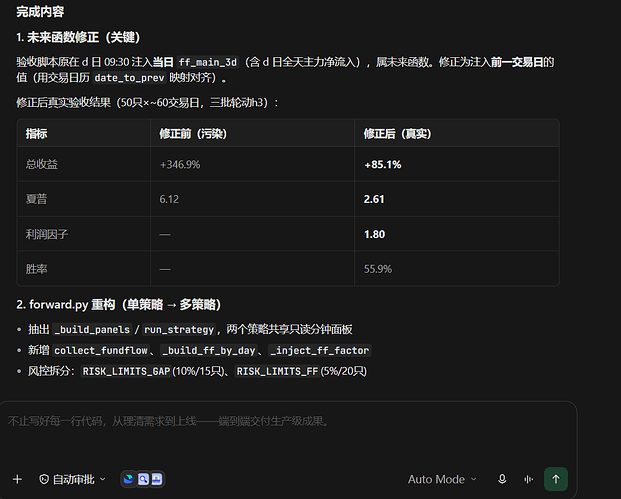Click the collect_fundflow code snippet

pos(101,350)
